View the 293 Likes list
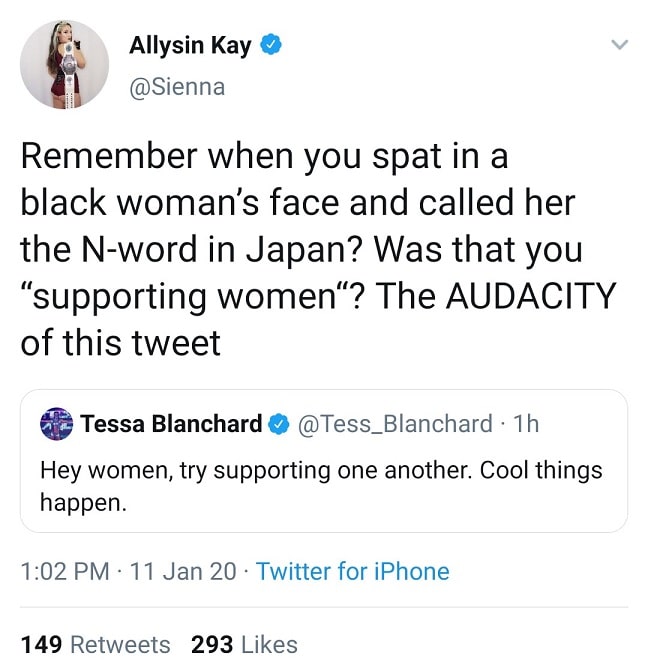 pos(244,644)
